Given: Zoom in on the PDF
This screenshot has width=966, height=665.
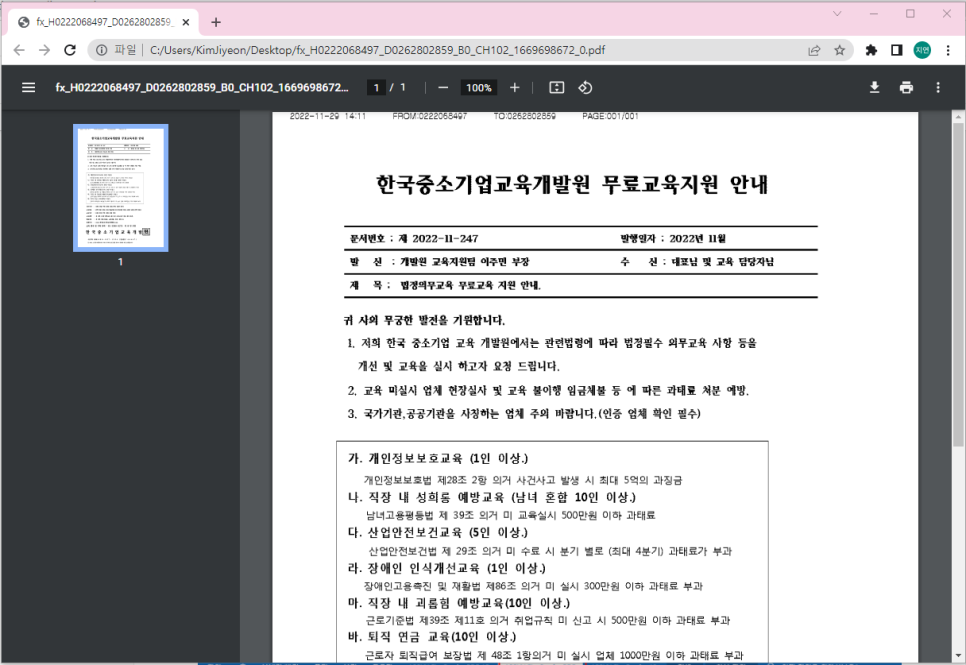Looking at the screenshot, I should (515, 88).
